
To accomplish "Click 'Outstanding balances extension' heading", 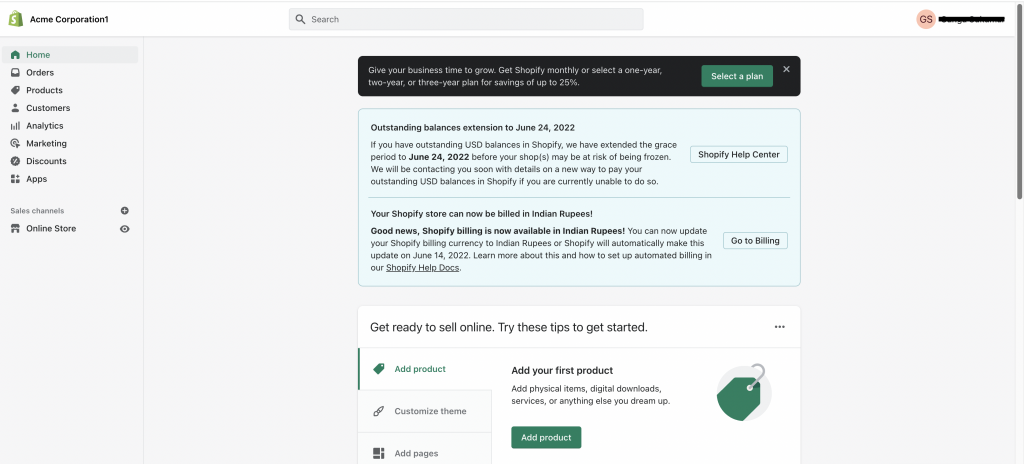I will click(x=473, y=127).
